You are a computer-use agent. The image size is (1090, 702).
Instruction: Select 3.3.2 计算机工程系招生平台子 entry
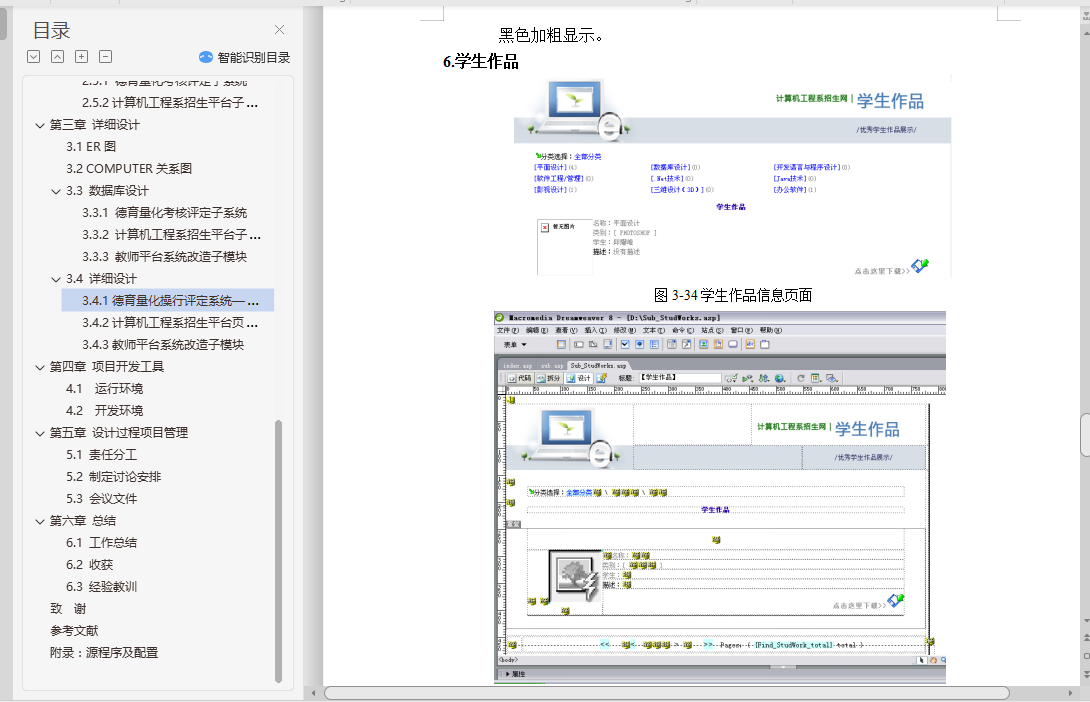click(171, 234)
